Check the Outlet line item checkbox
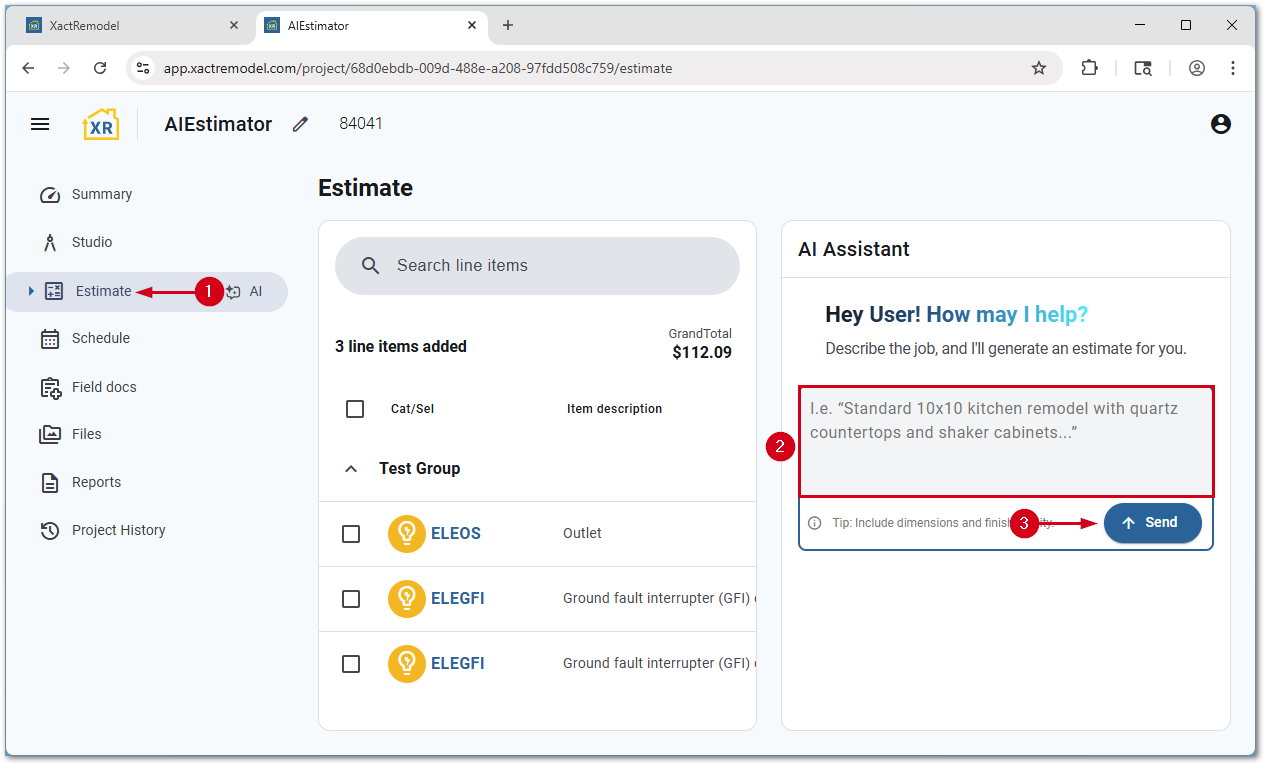Viewport: 1265px width, 765px height. tap(351, 534)
